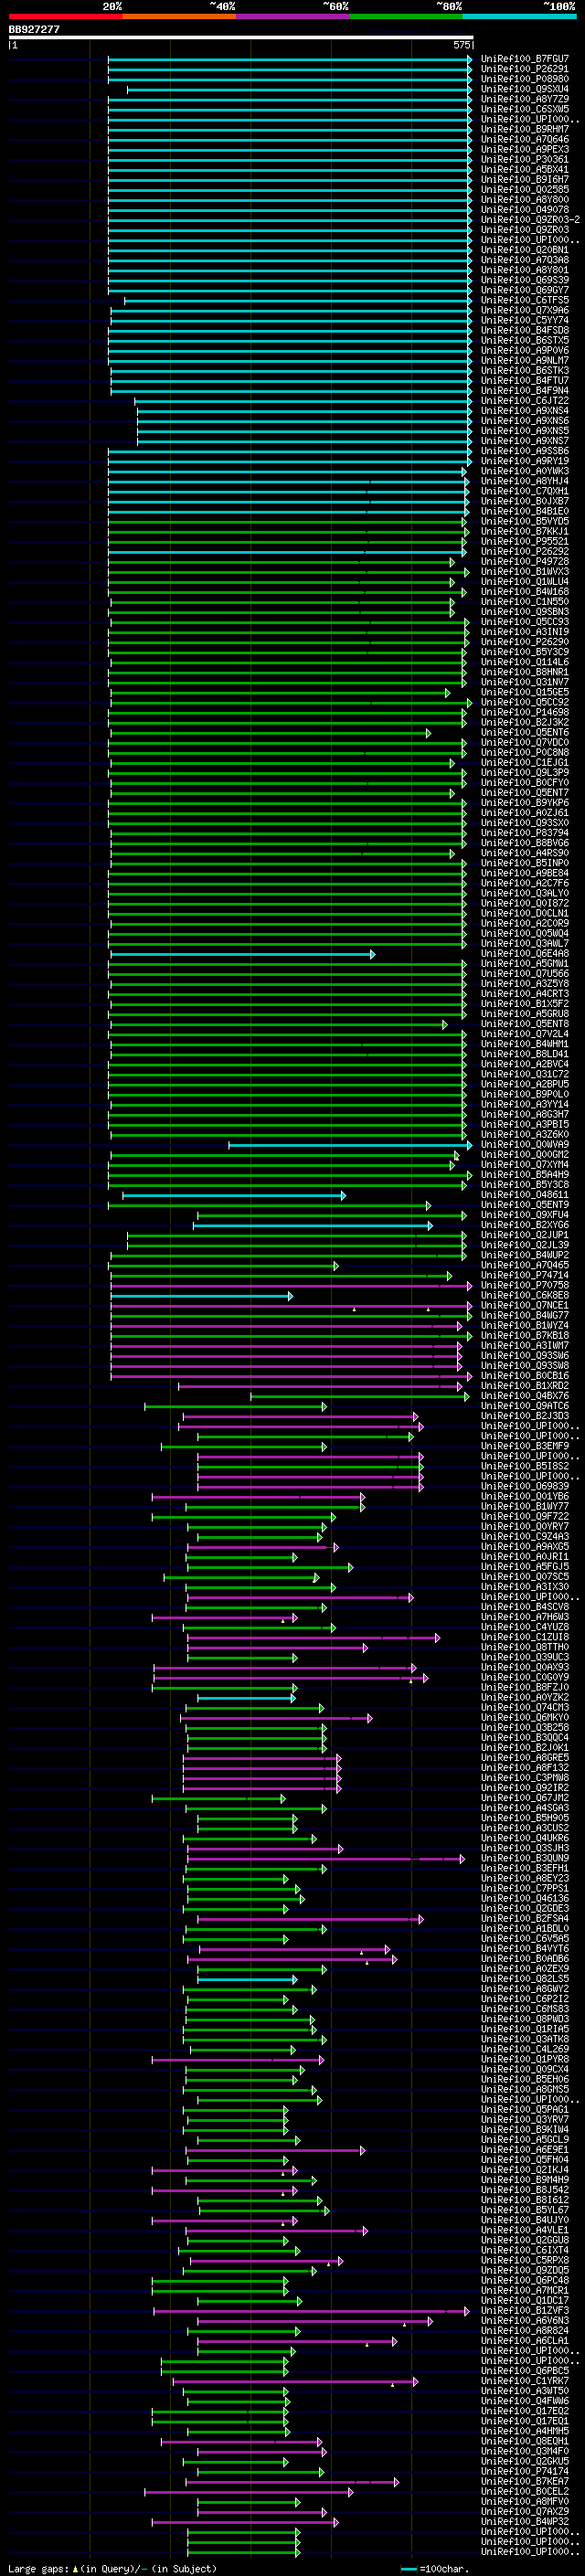Click the UniRef100_Q9ZR03-2 label
This screenshot has height=2576, width=585.
(530, 220)
